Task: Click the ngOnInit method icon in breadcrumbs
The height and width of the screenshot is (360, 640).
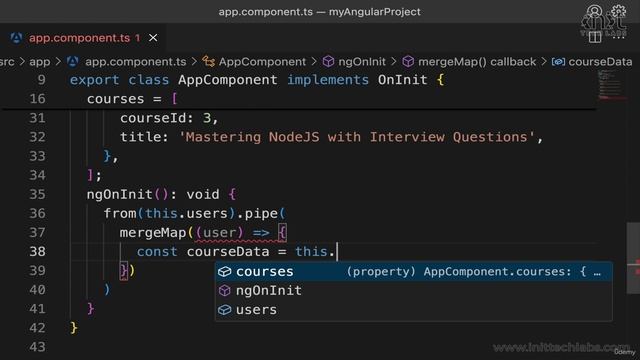Action: (x=328, y=62)
